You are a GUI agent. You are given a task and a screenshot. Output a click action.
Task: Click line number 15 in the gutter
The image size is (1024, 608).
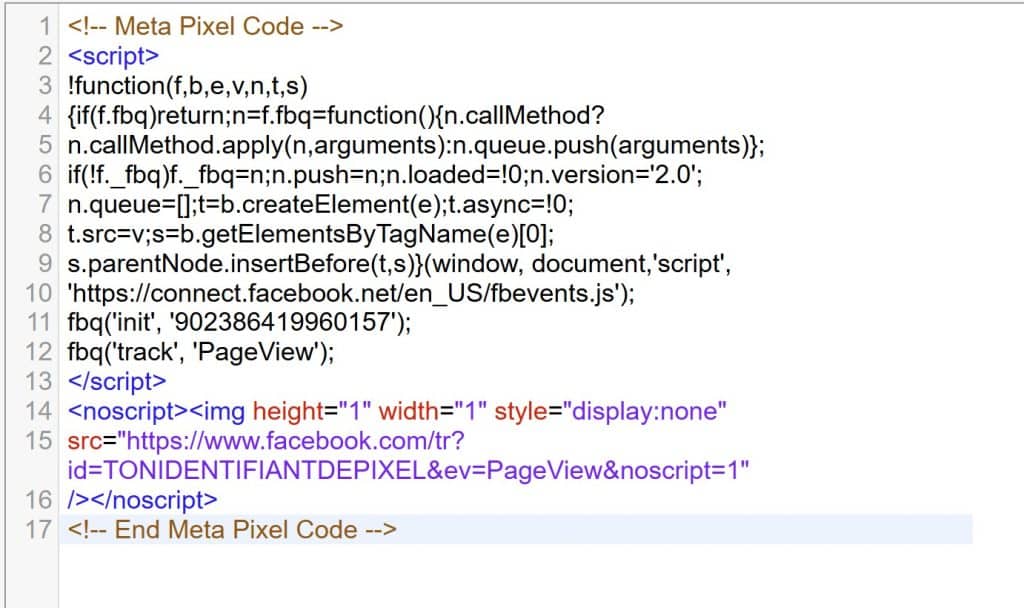(39, 440)
